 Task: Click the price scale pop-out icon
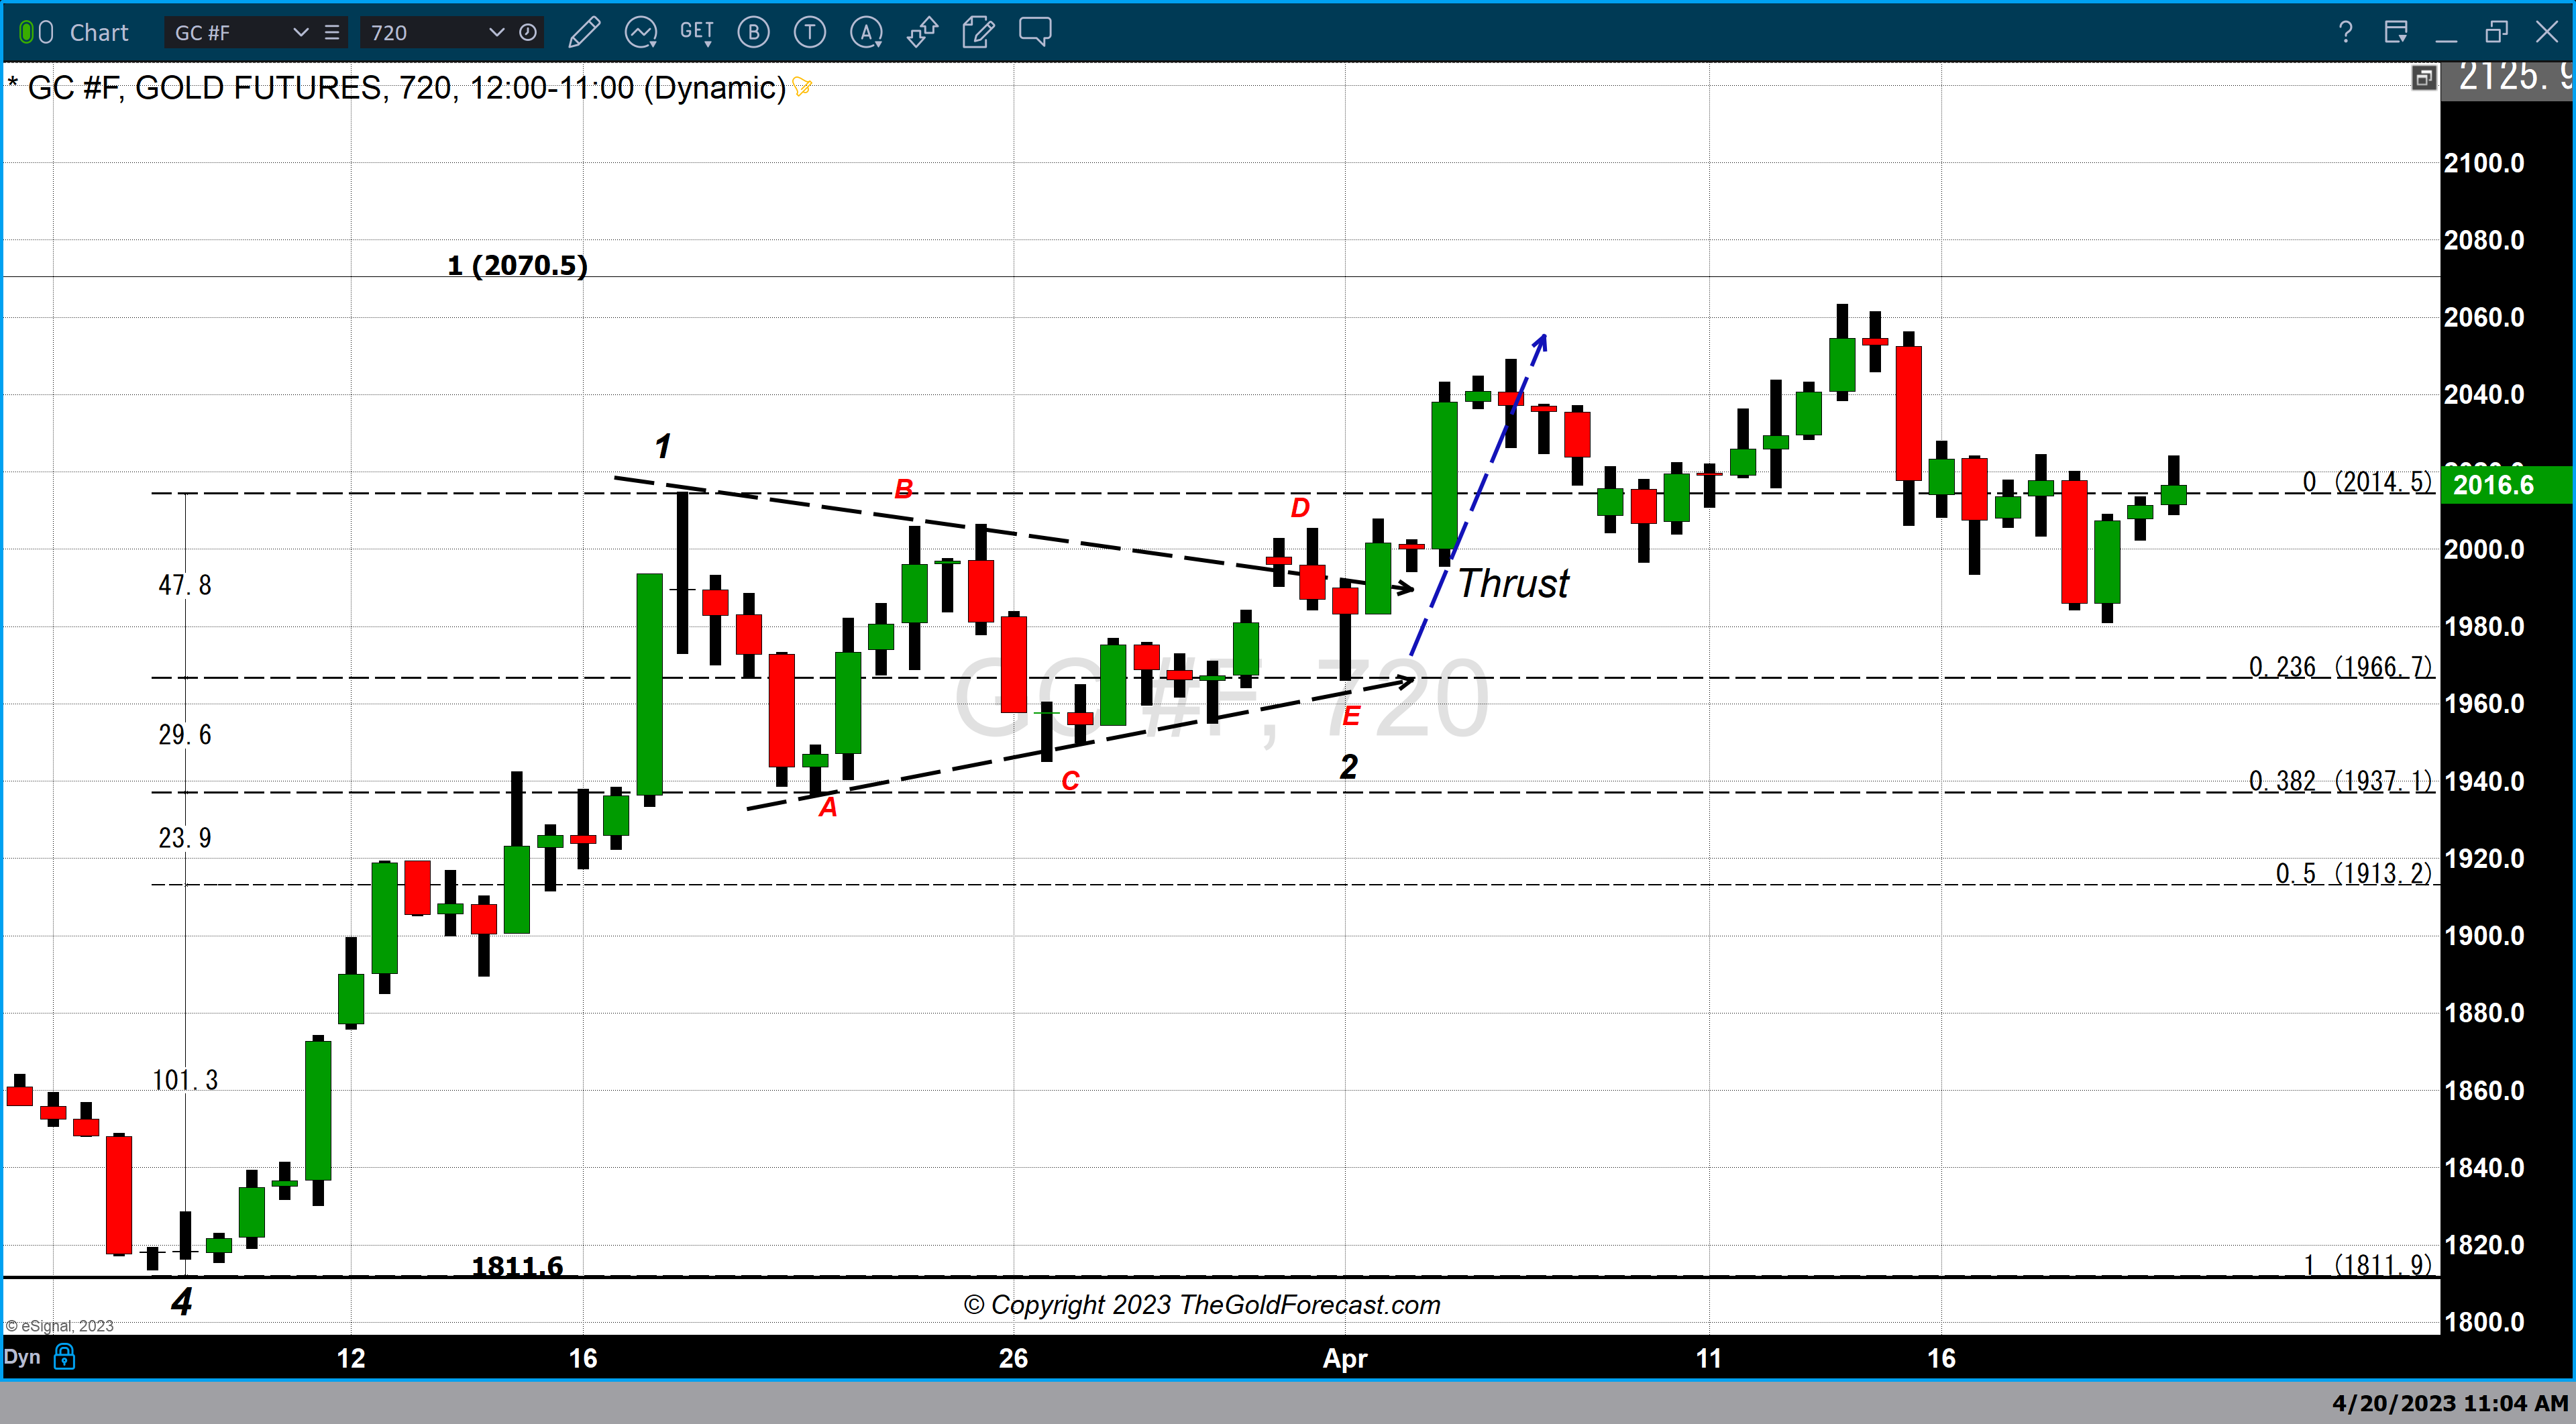click(x=2423, y=78)
